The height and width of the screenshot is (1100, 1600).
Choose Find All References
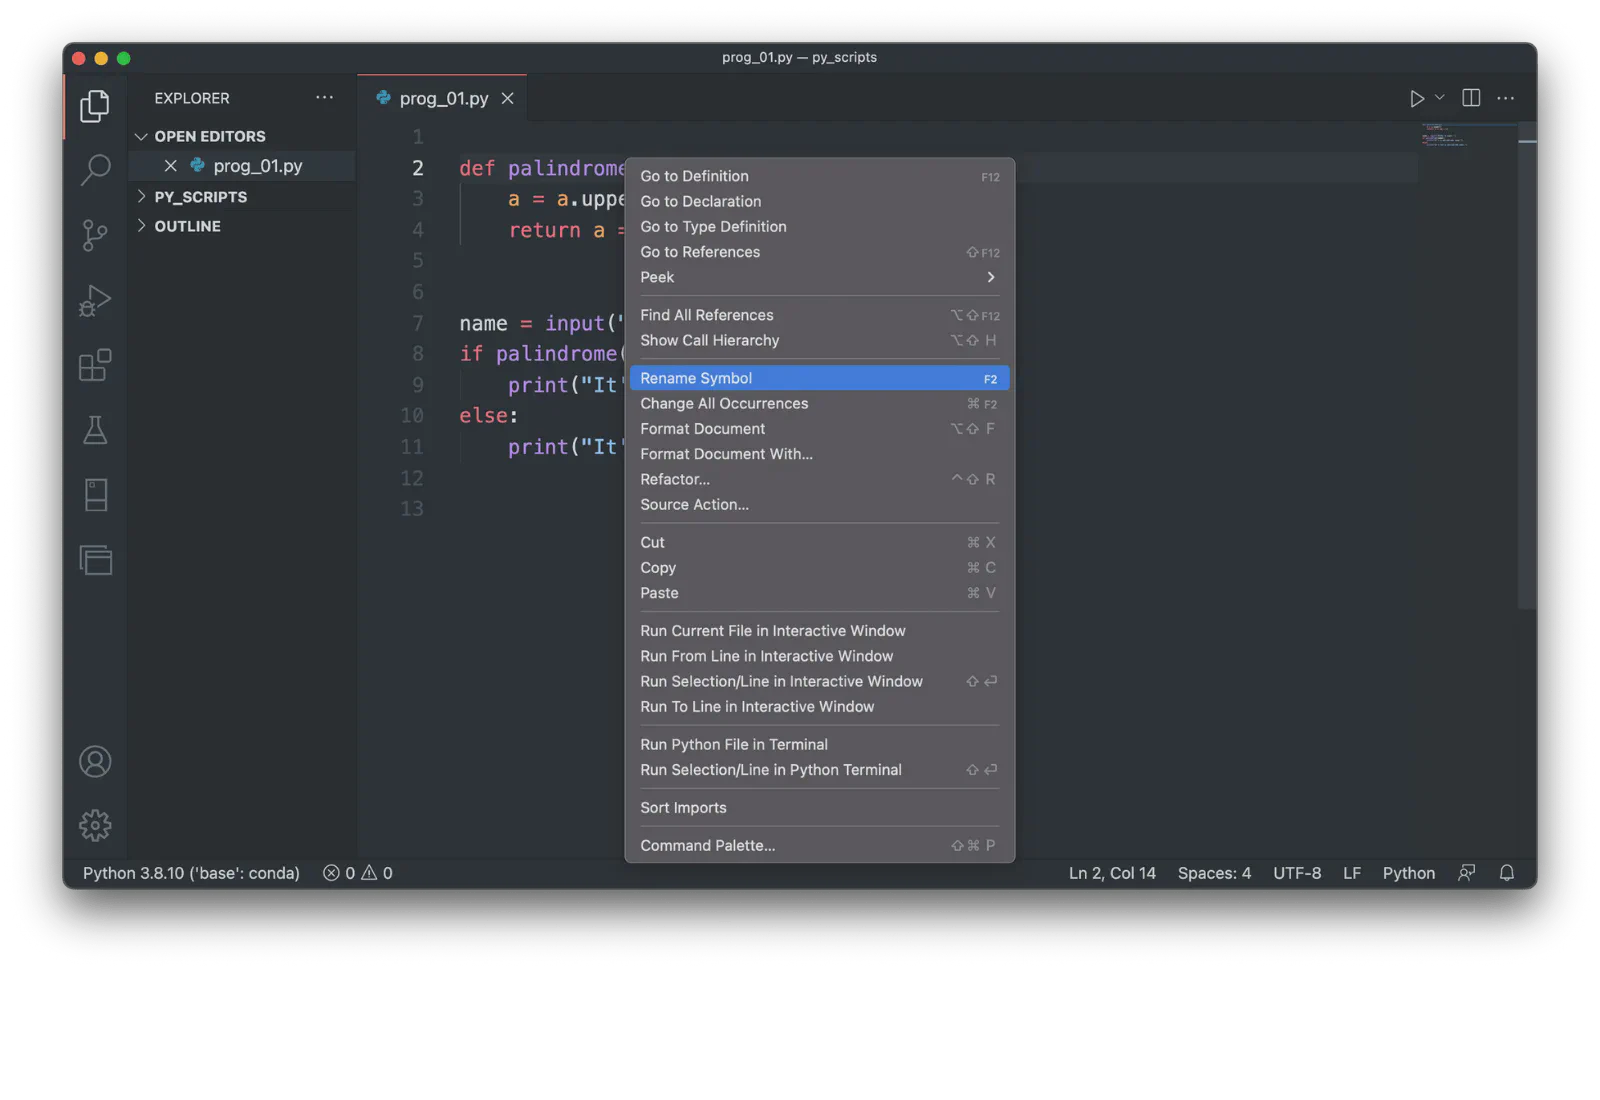(819, 315)
